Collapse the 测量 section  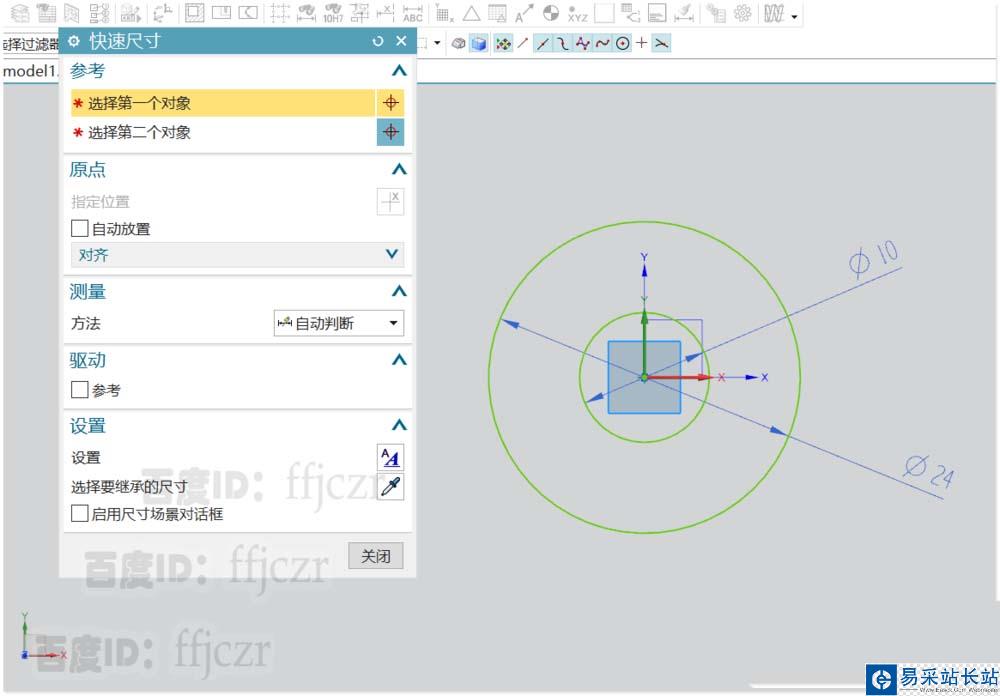click(399, 292)
